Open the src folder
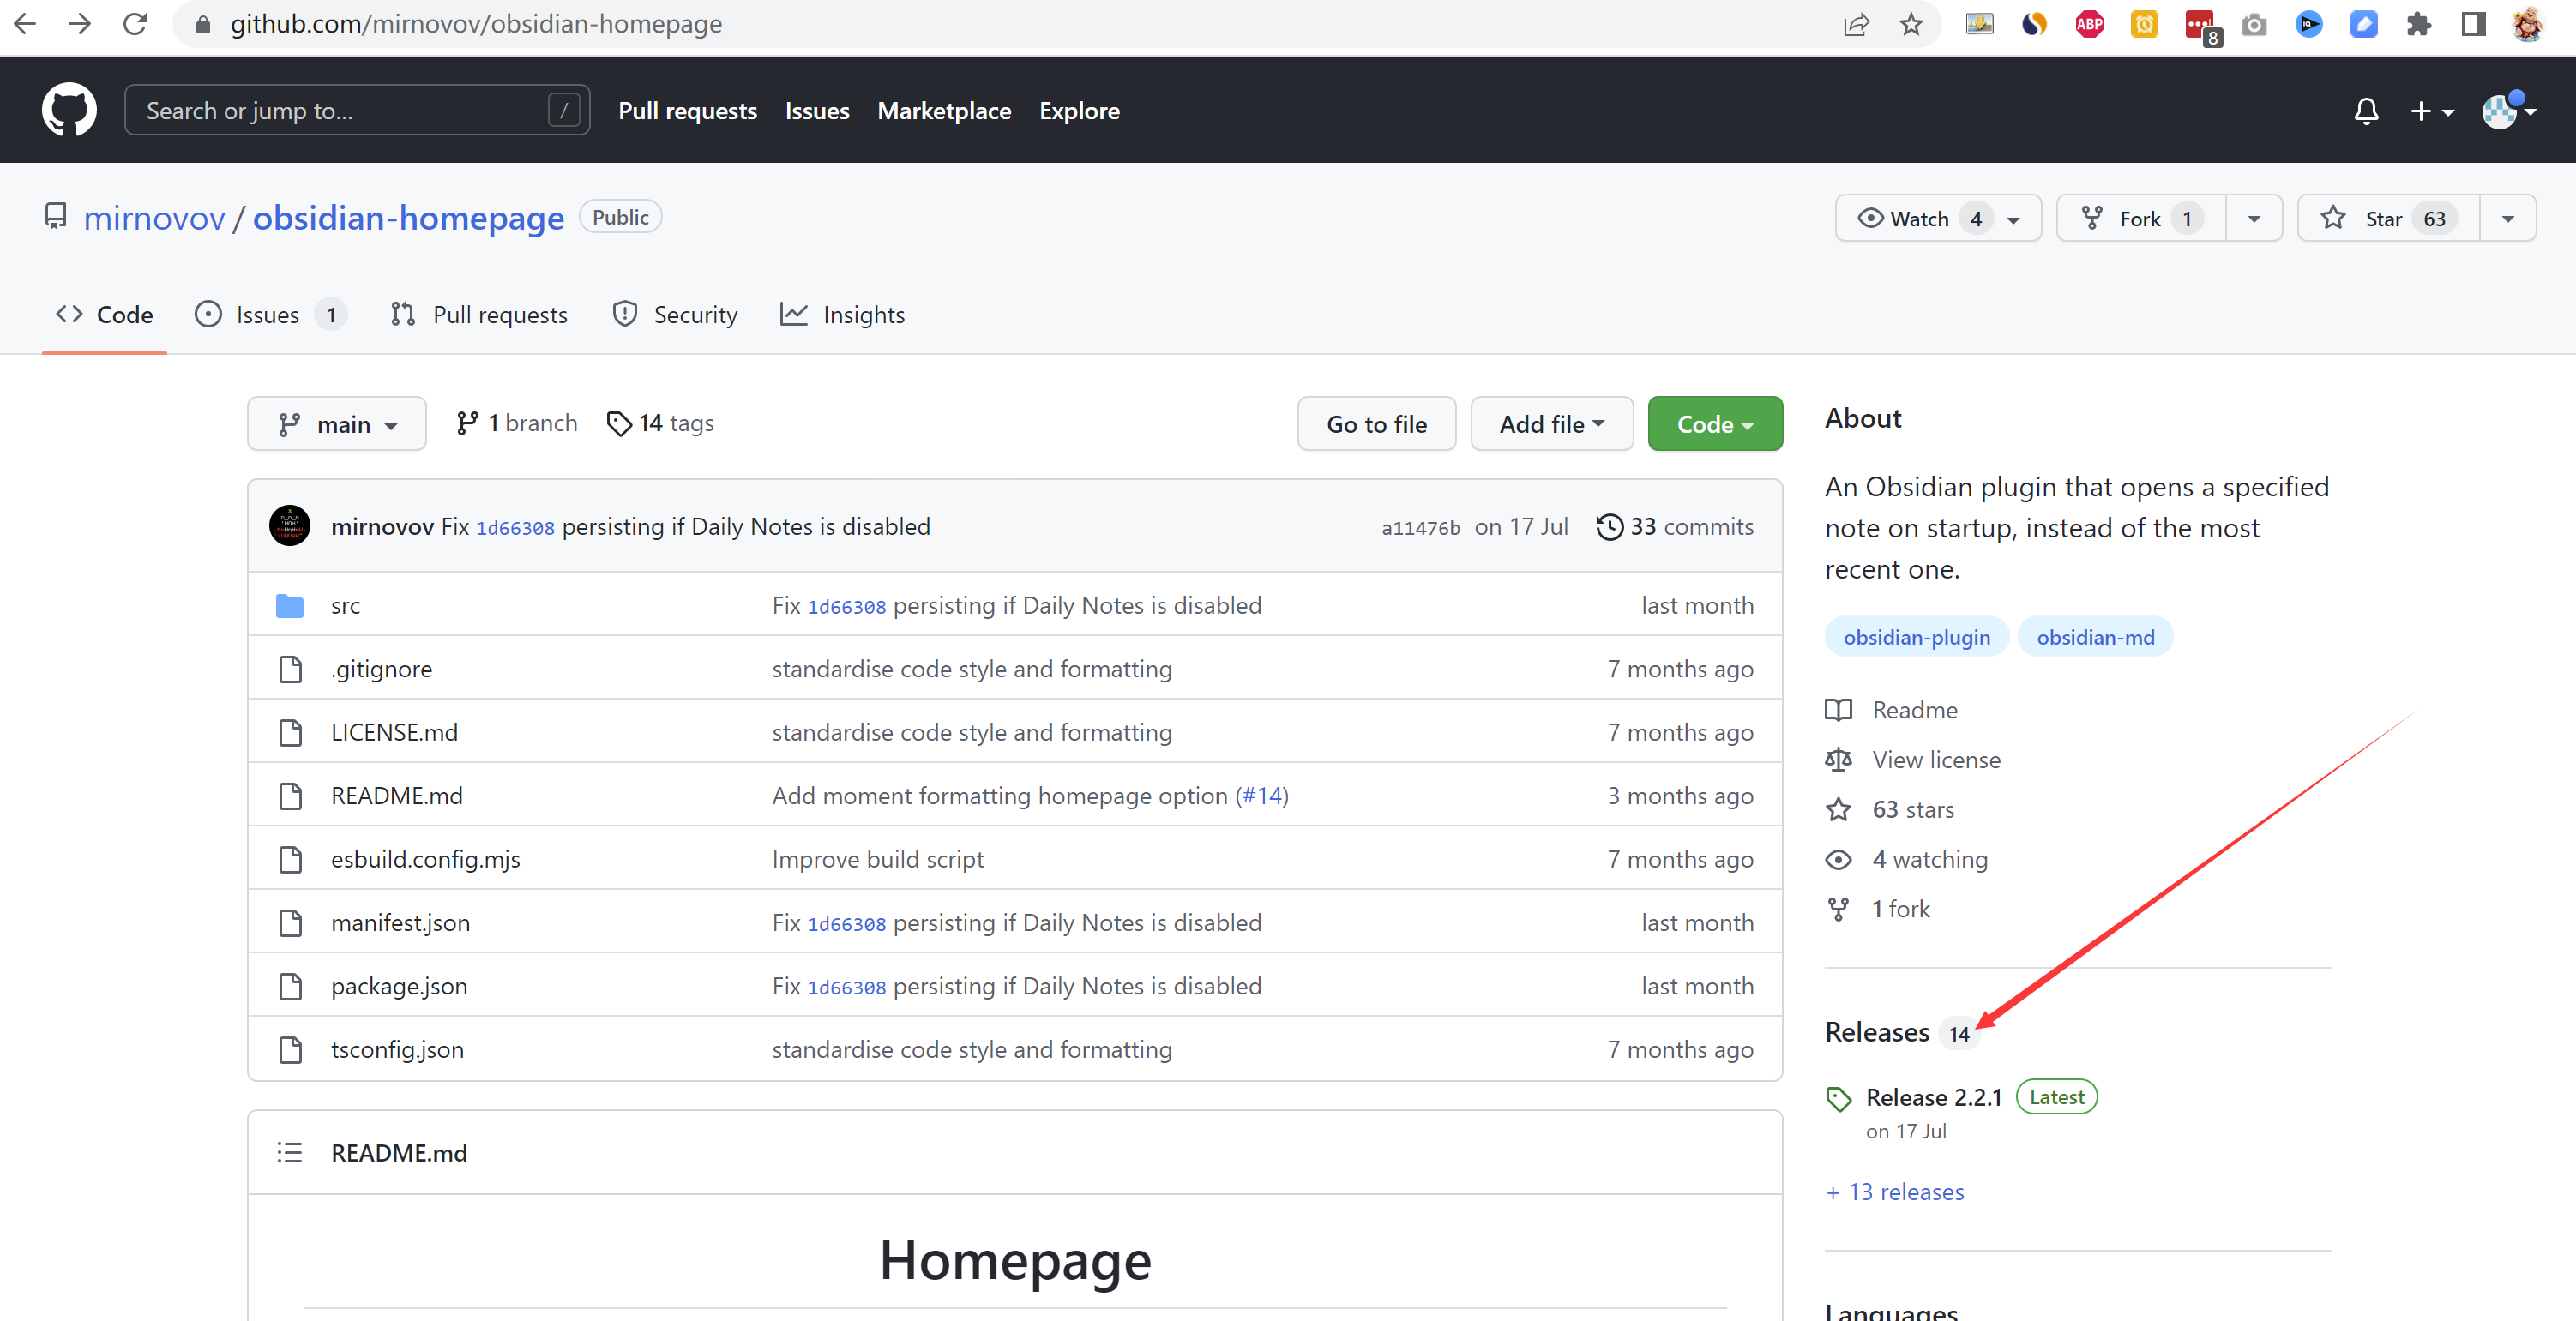2576x1321 pixels. click(x=345, y=606)
